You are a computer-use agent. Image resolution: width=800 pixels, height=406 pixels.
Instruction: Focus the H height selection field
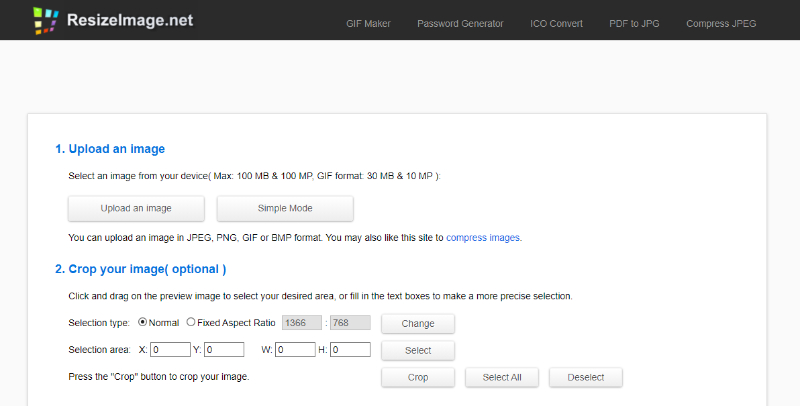tap(350, 350)
